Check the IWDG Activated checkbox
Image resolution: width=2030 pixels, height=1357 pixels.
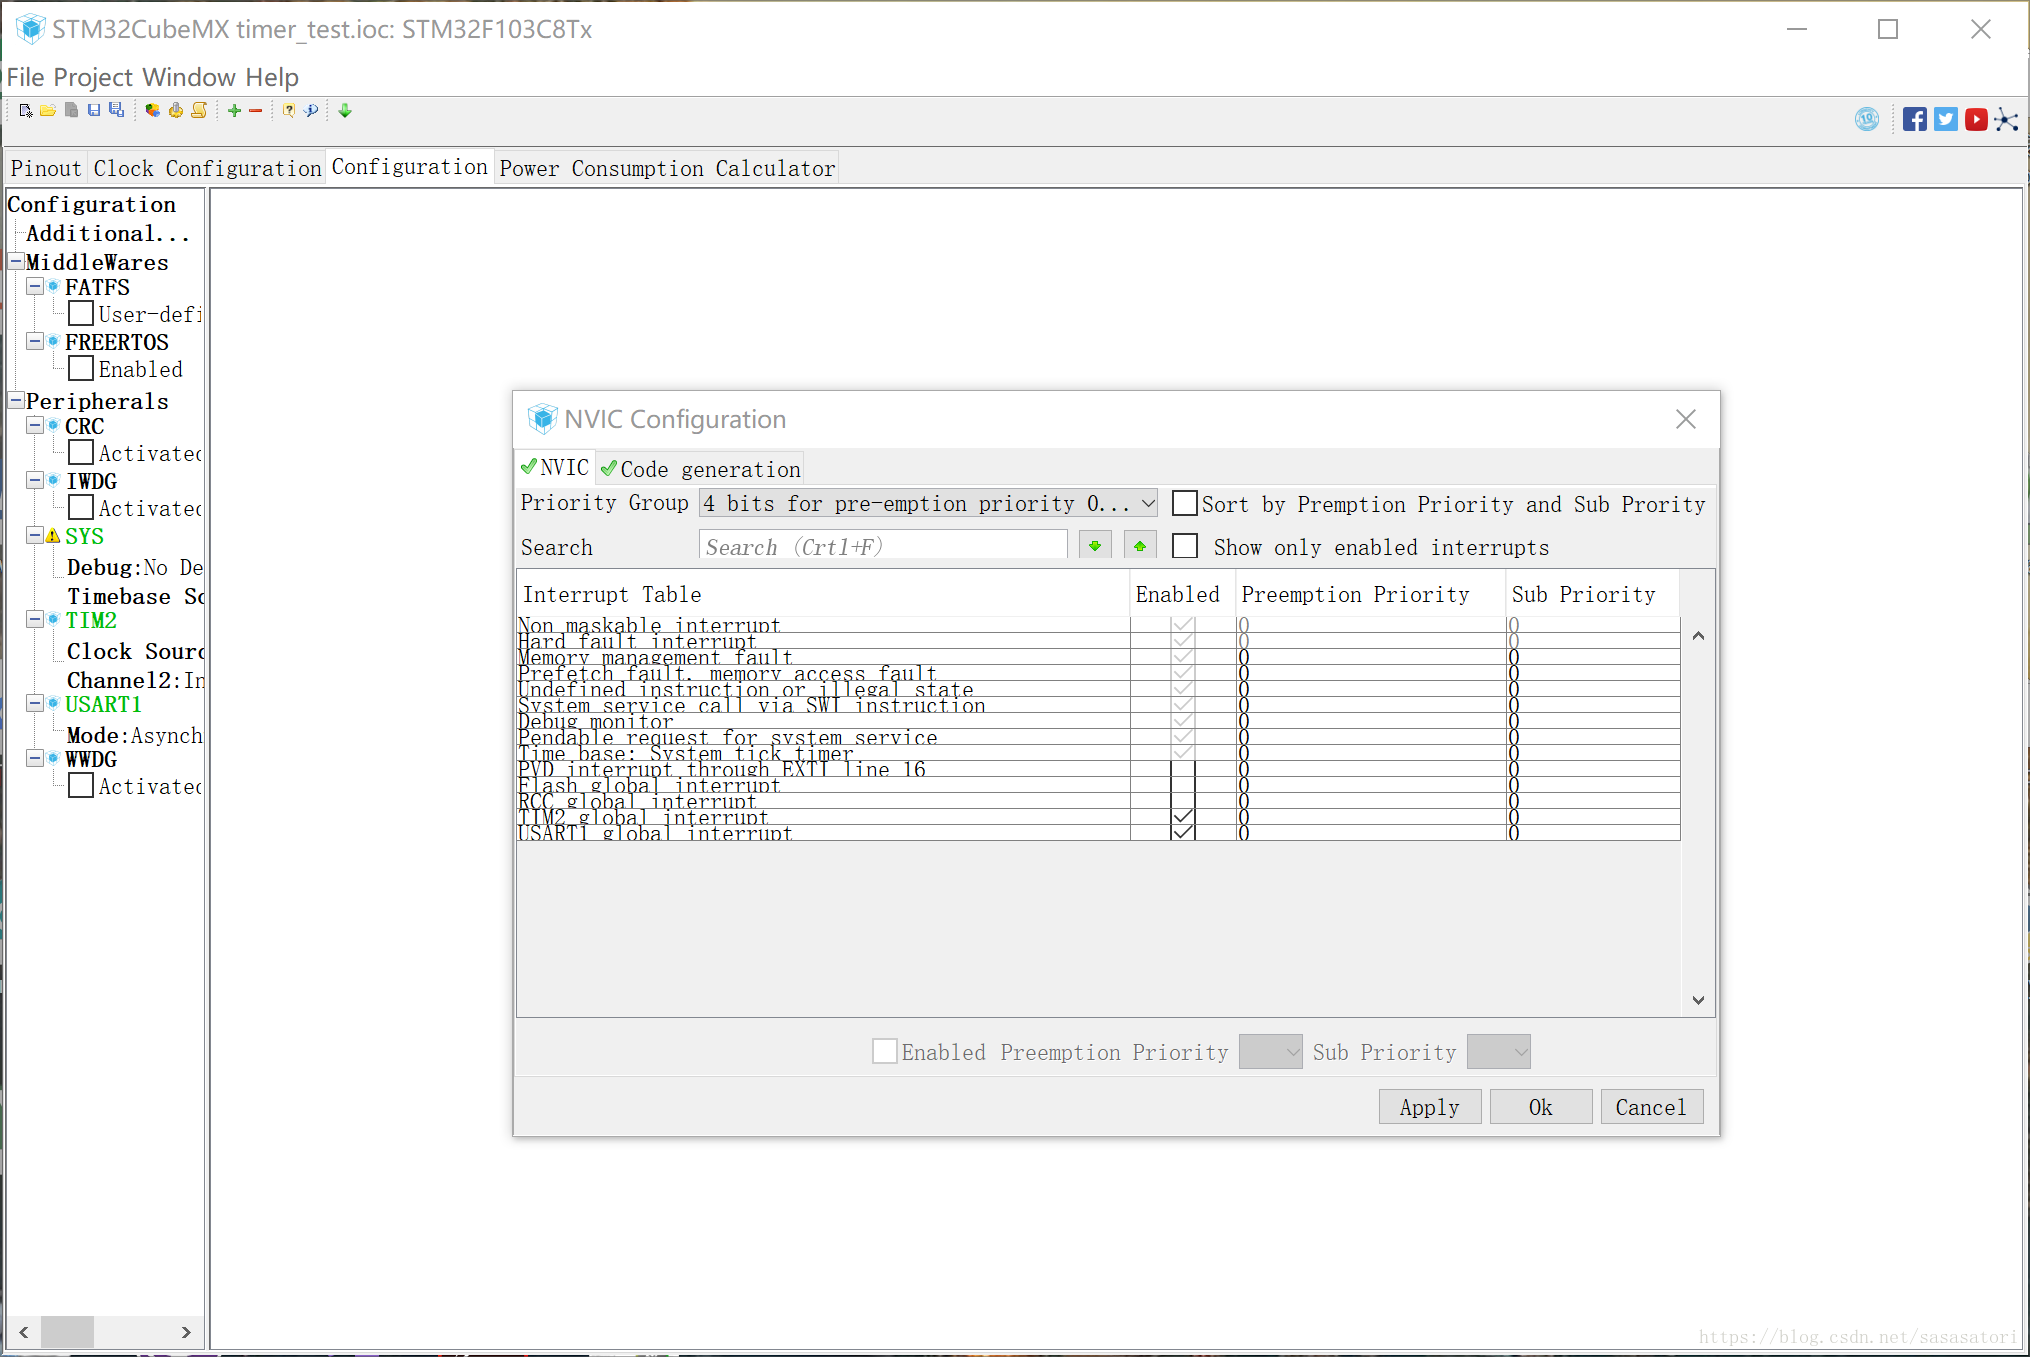[81, 508]
